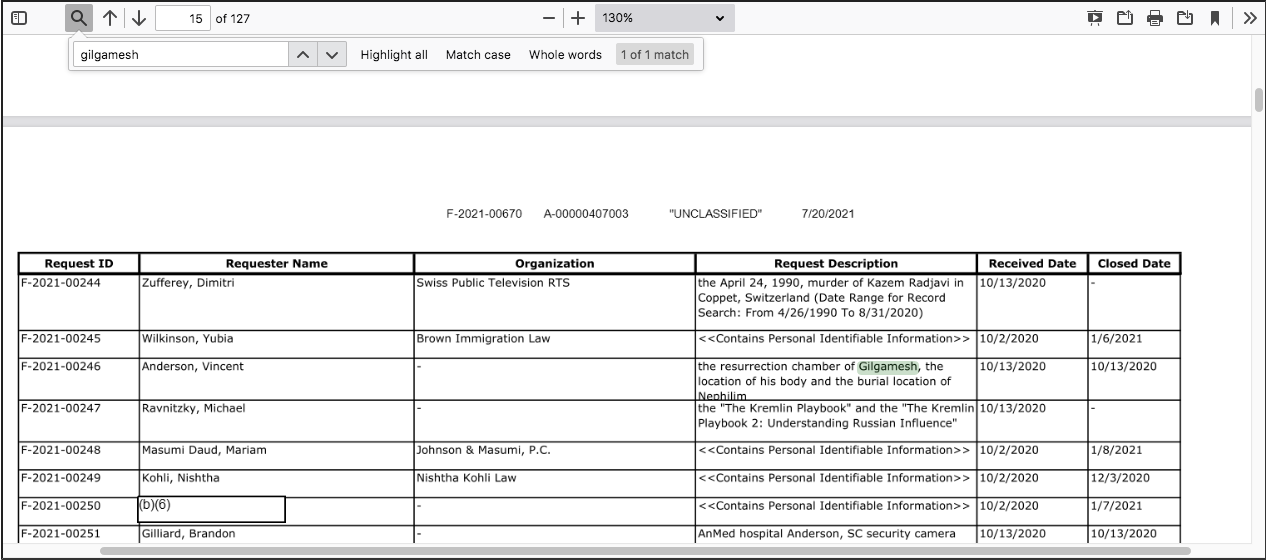Zoom in with the plus icon
This screenshot has height=560, width=1266.
point(577,18)
